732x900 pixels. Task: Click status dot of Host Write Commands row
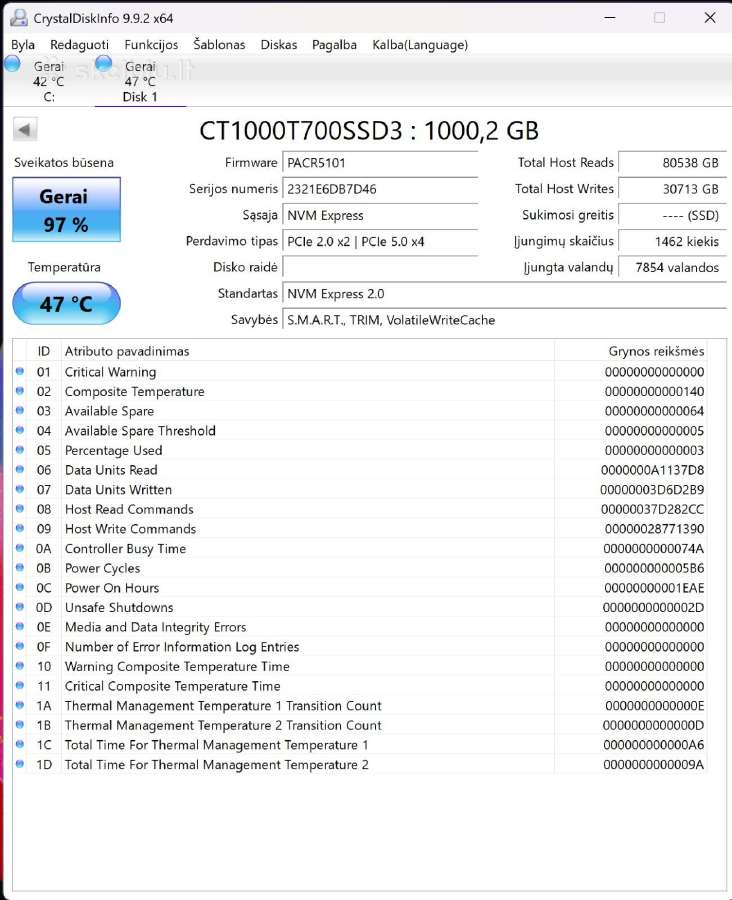[x=20, y=528]
